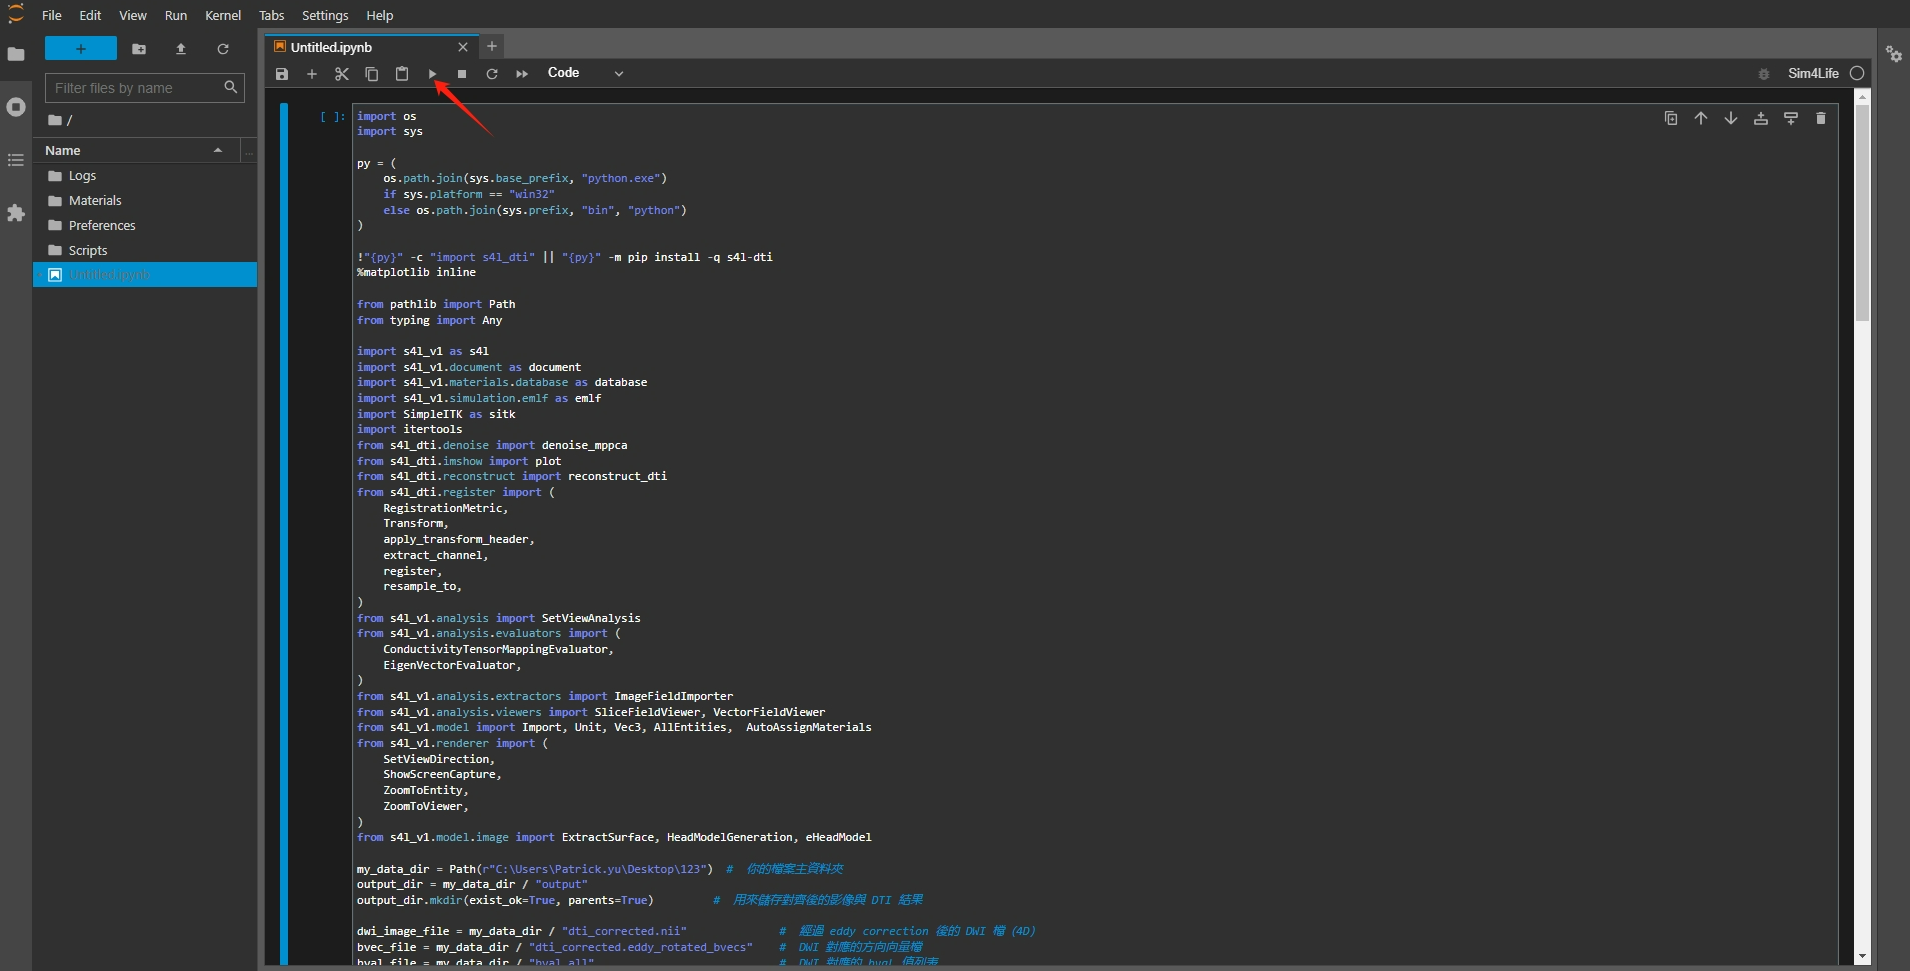
Task: Duplicate the cell using the copy icon
Action: 1670,118
